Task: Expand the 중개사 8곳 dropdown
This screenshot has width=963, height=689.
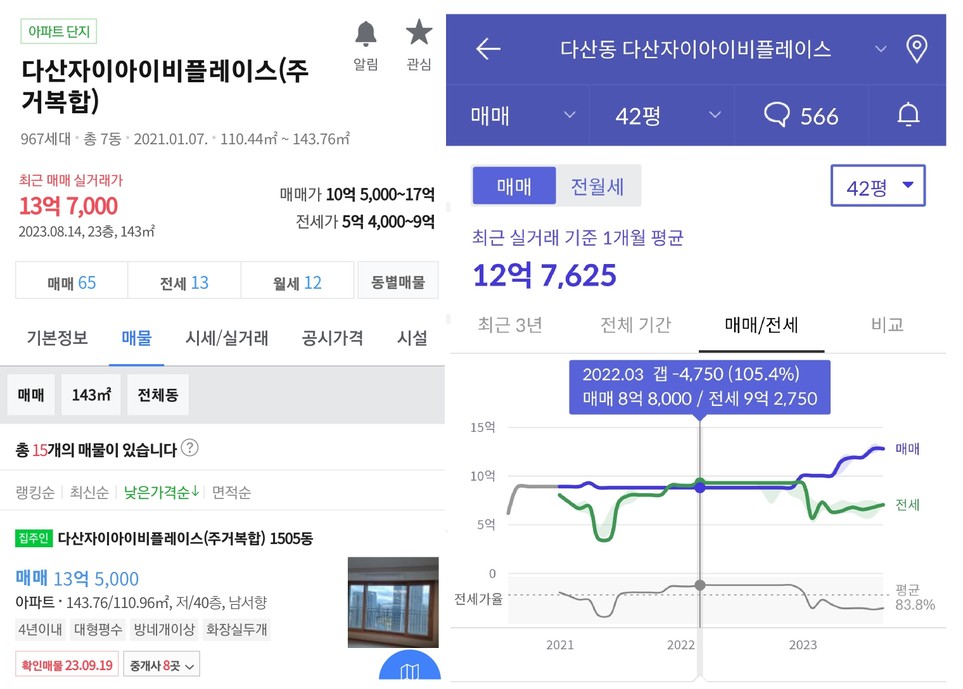Action: click(162, 665)
